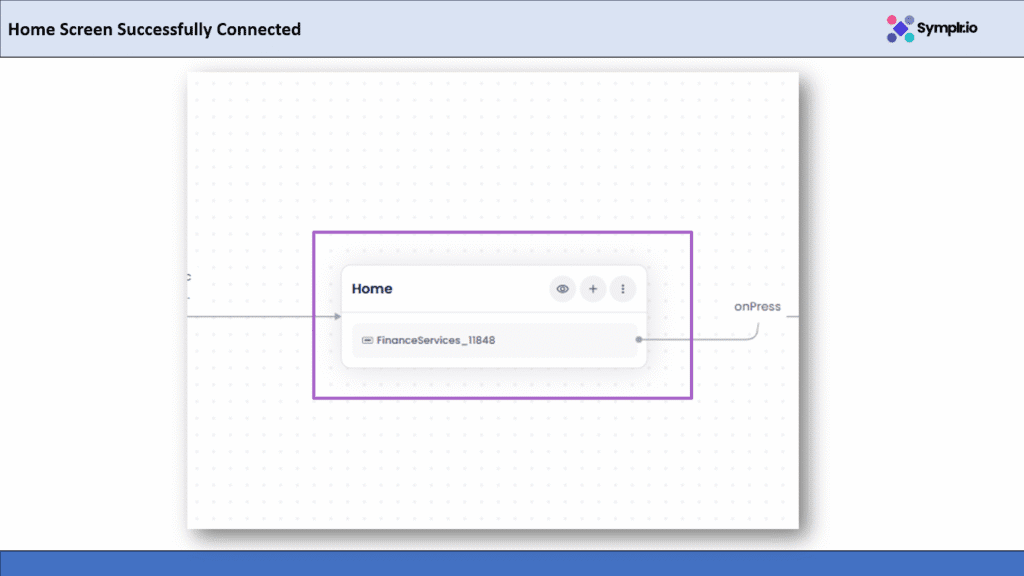Select the Home node title
1024x576 pixels.
pos(372,289)
